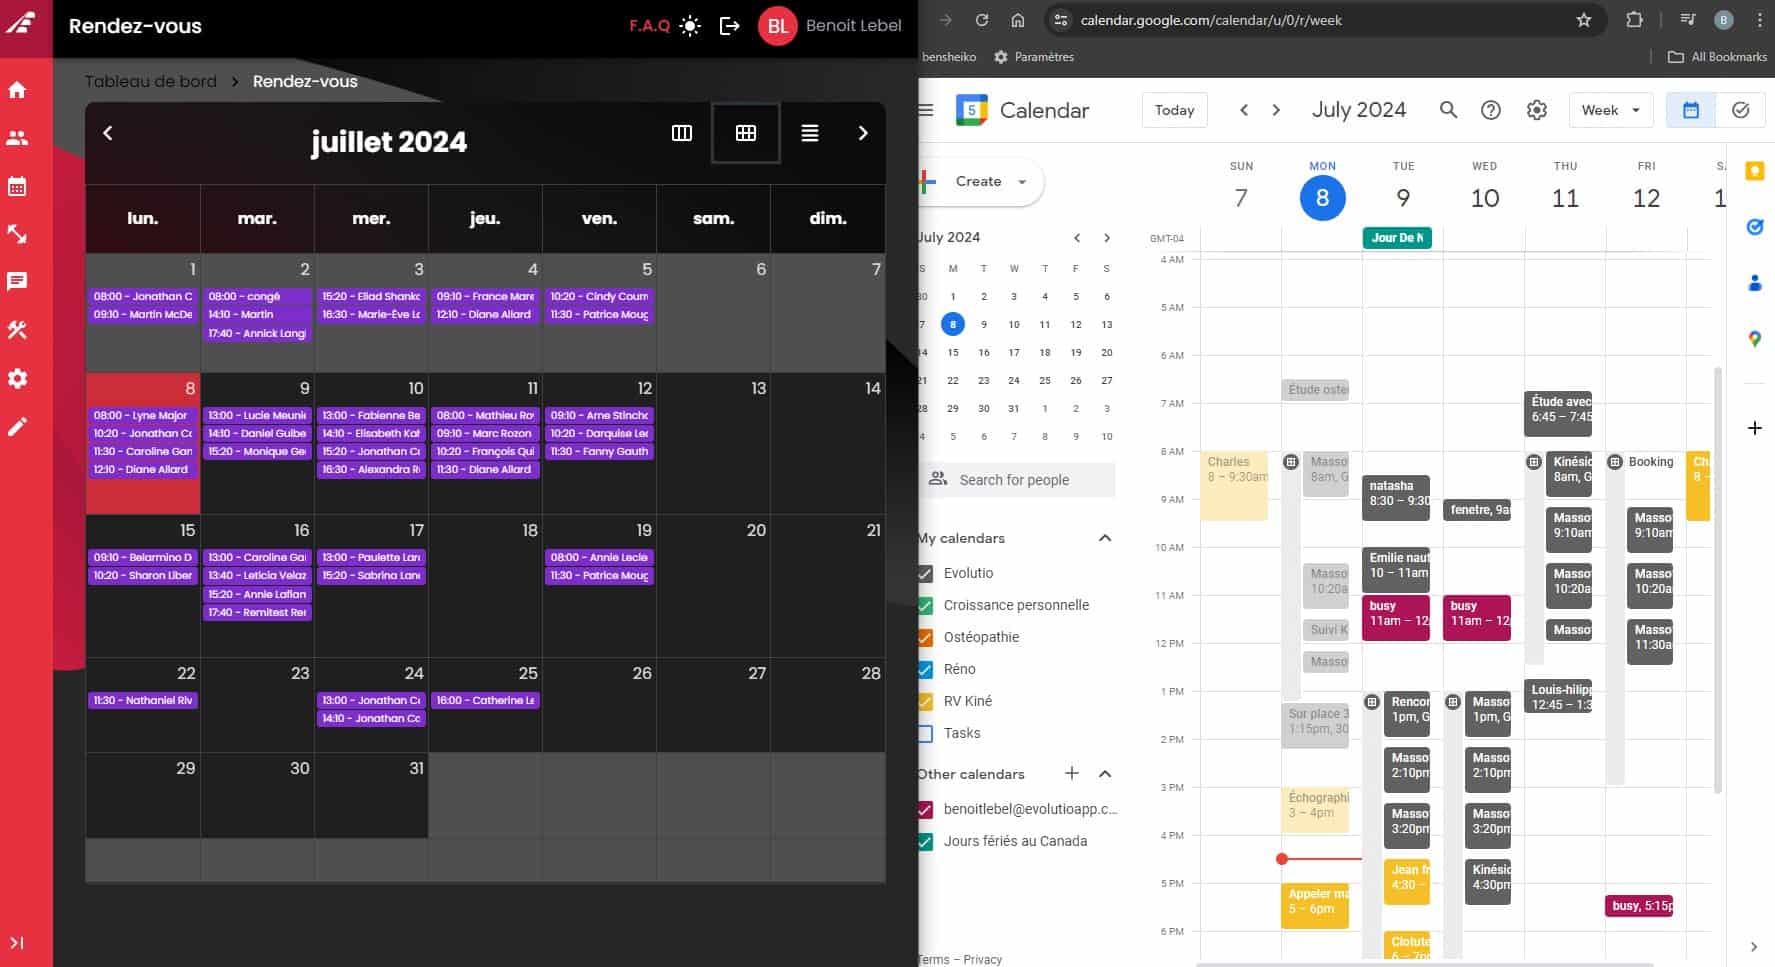Go to next month in mini calendar
The image size is (1775, 967).
[1107, 238]
